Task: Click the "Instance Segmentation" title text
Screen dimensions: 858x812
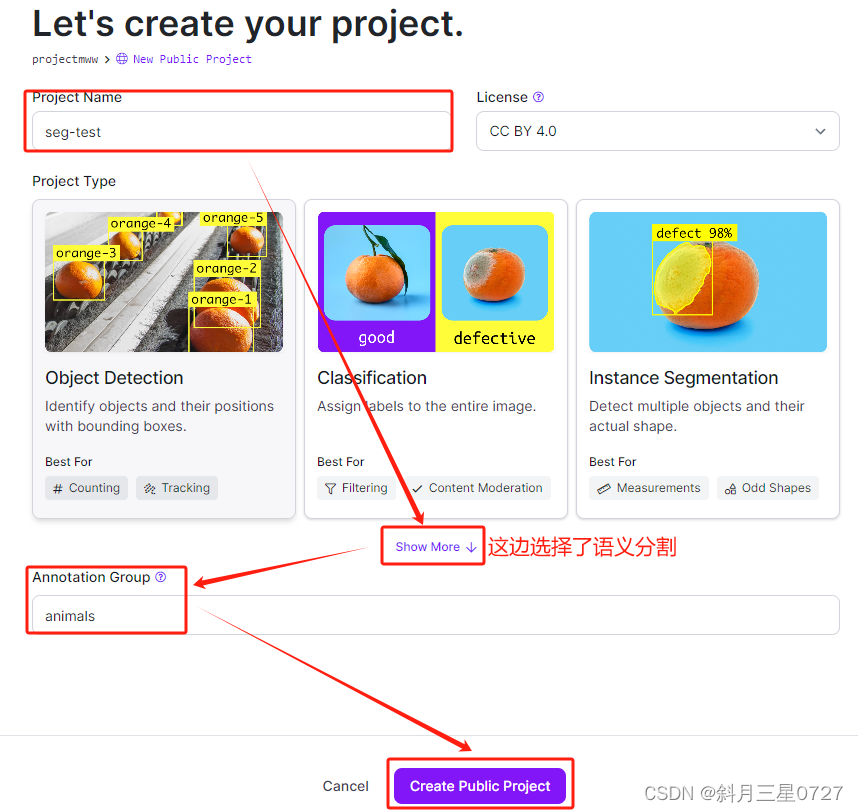Action: [x=683, y=378]
